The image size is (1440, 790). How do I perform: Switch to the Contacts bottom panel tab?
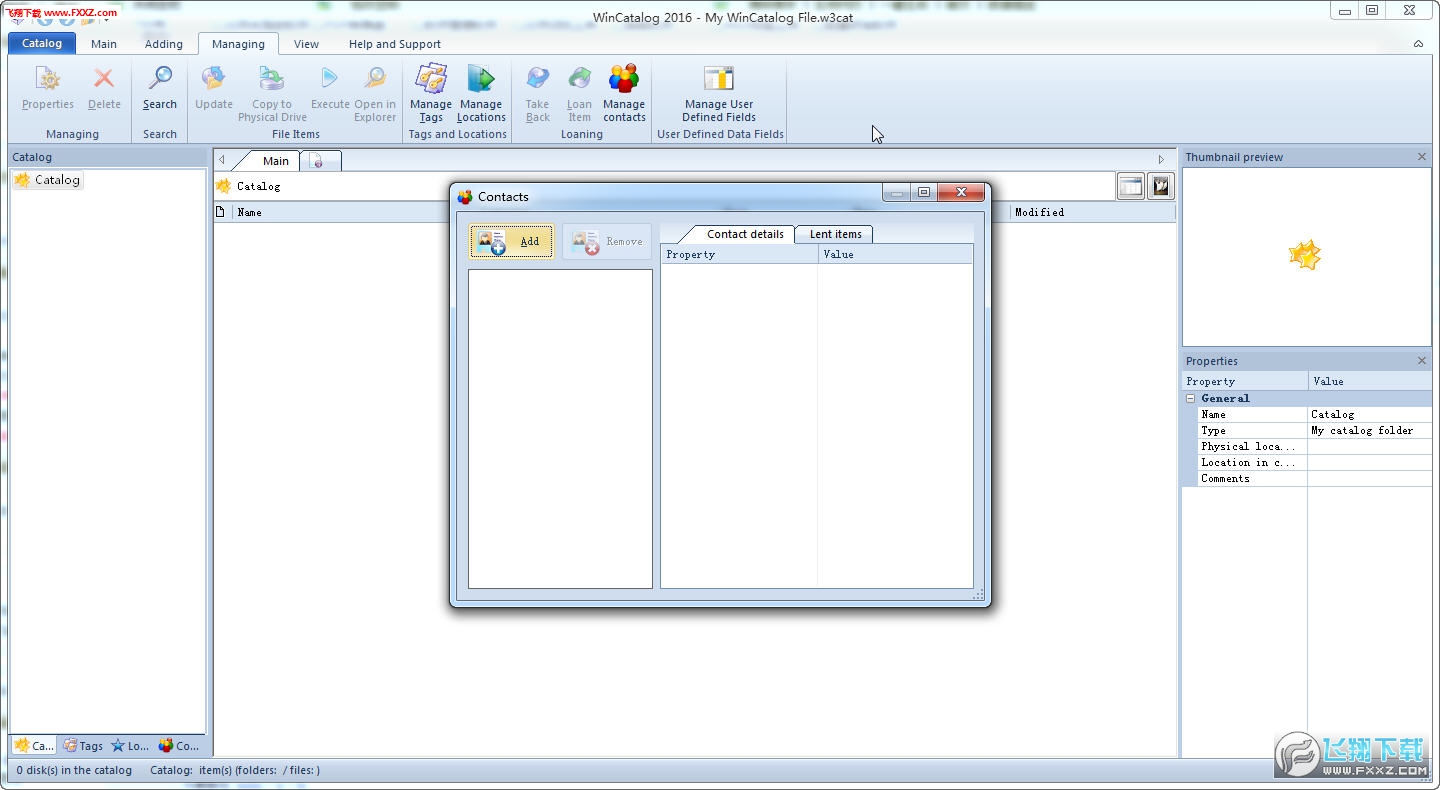(x=179, y=745)
